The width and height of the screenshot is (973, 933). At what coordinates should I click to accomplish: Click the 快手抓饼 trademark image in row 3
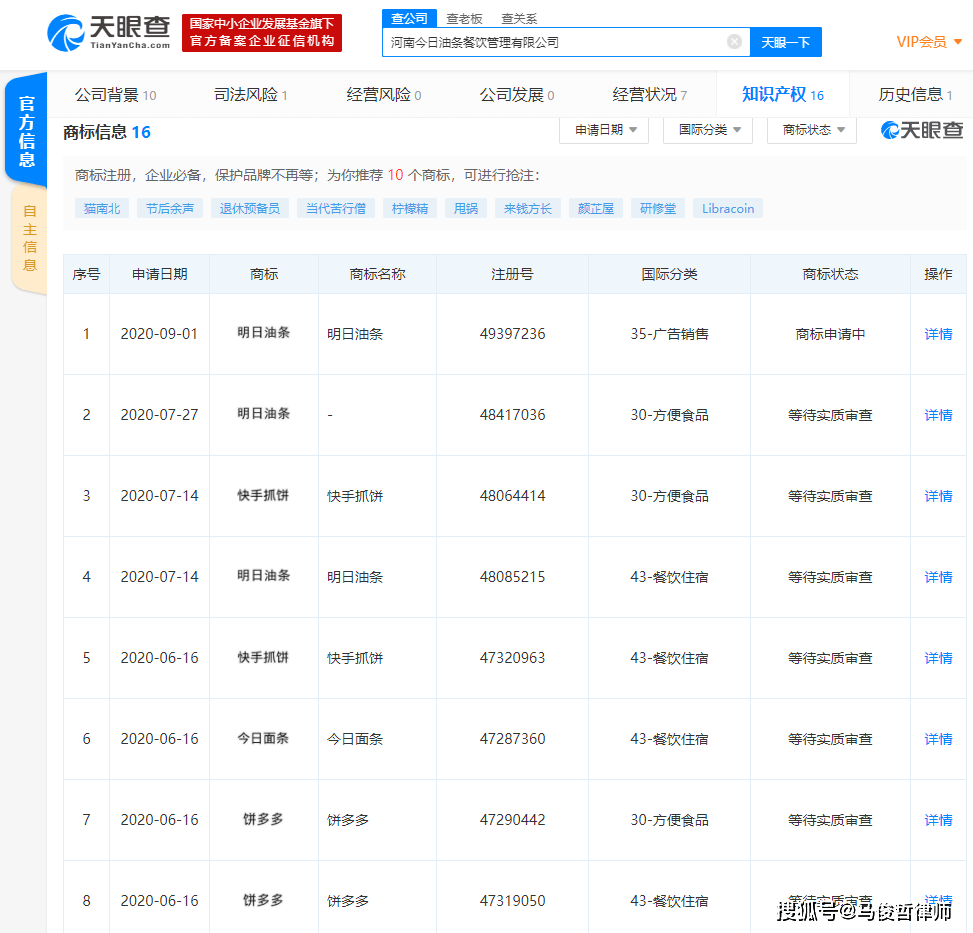[x=264, y=495]
